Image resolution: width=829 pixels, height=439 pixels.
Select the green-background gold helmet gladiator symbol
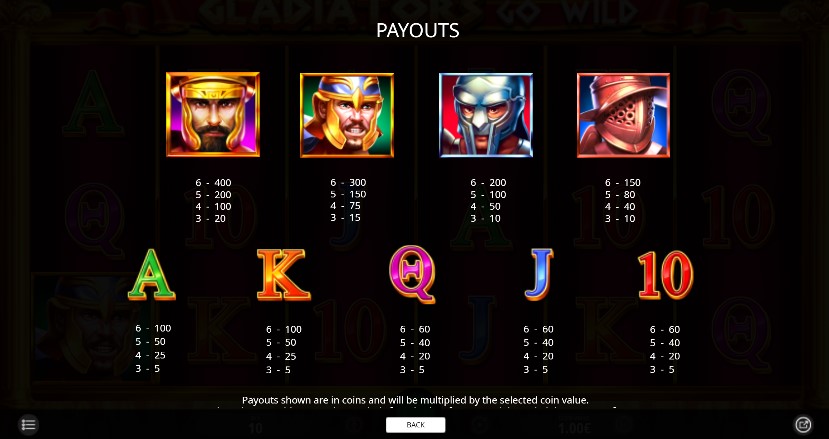(347, 115)
